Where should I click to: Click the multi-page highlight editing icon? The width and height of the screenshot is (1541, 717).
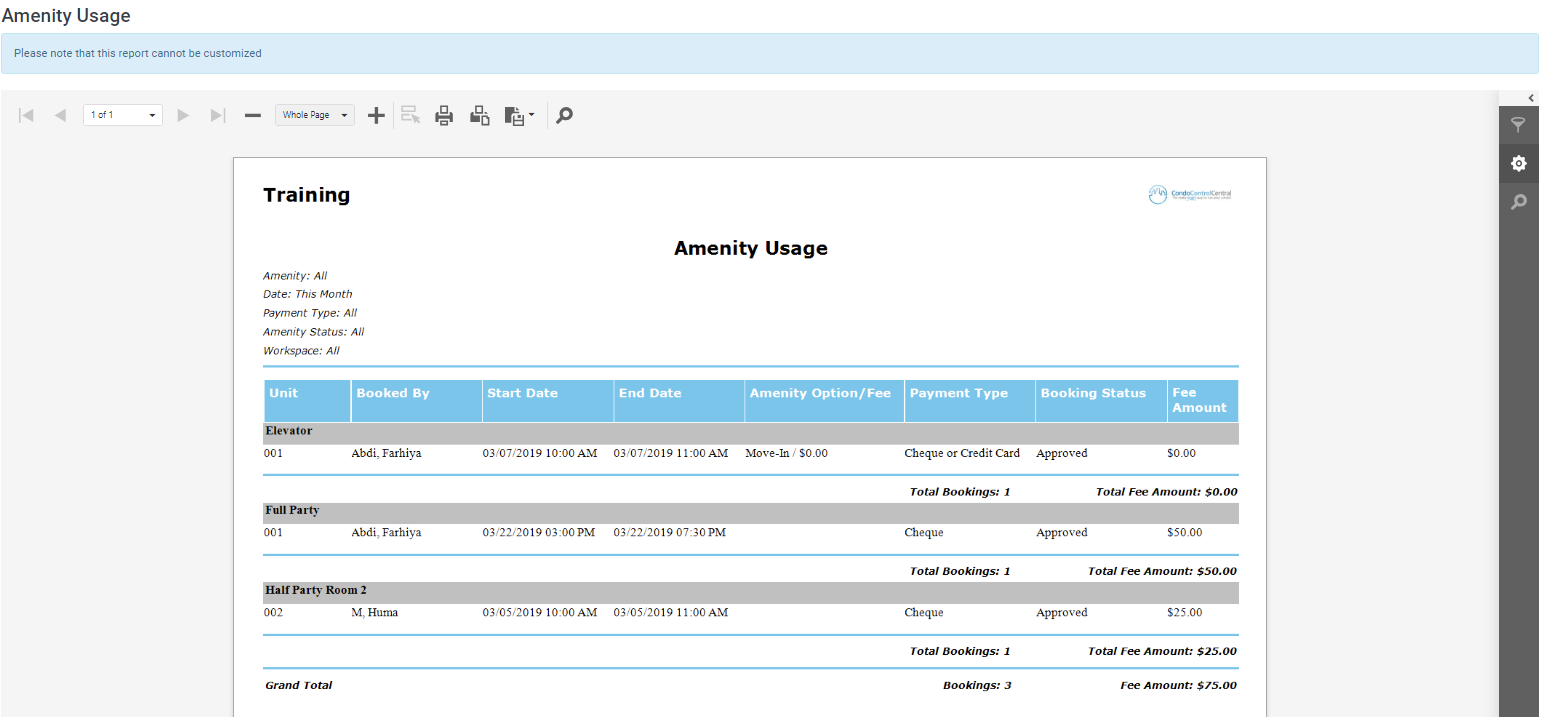410,116
